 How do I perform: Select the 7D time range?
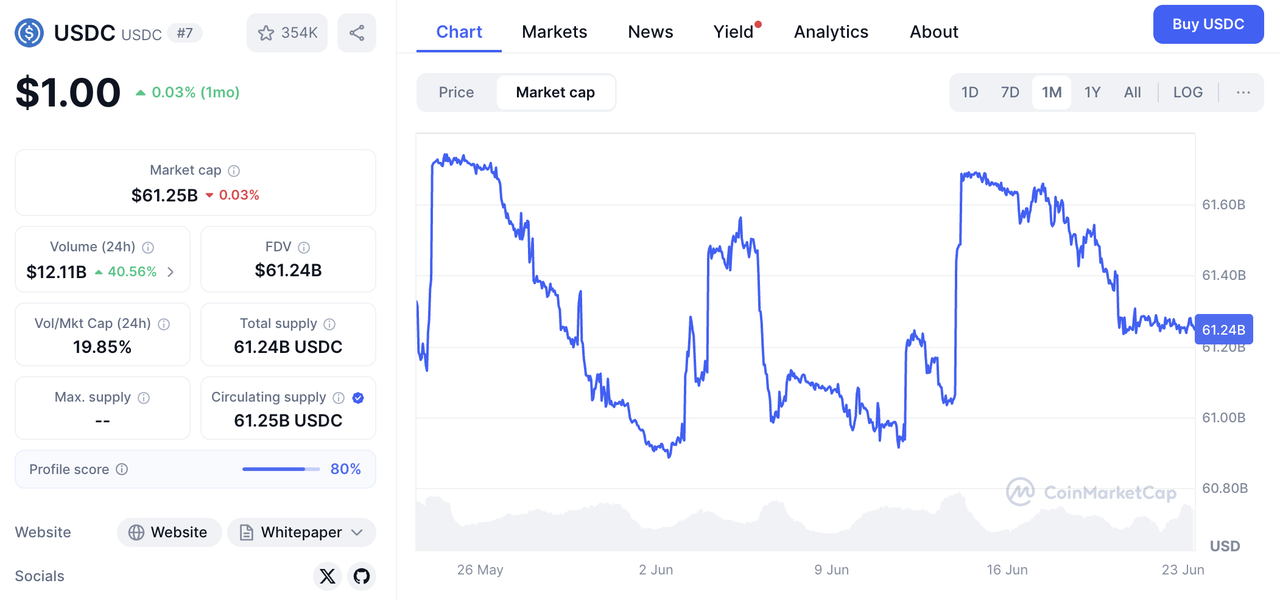[x=1010, y=92]
